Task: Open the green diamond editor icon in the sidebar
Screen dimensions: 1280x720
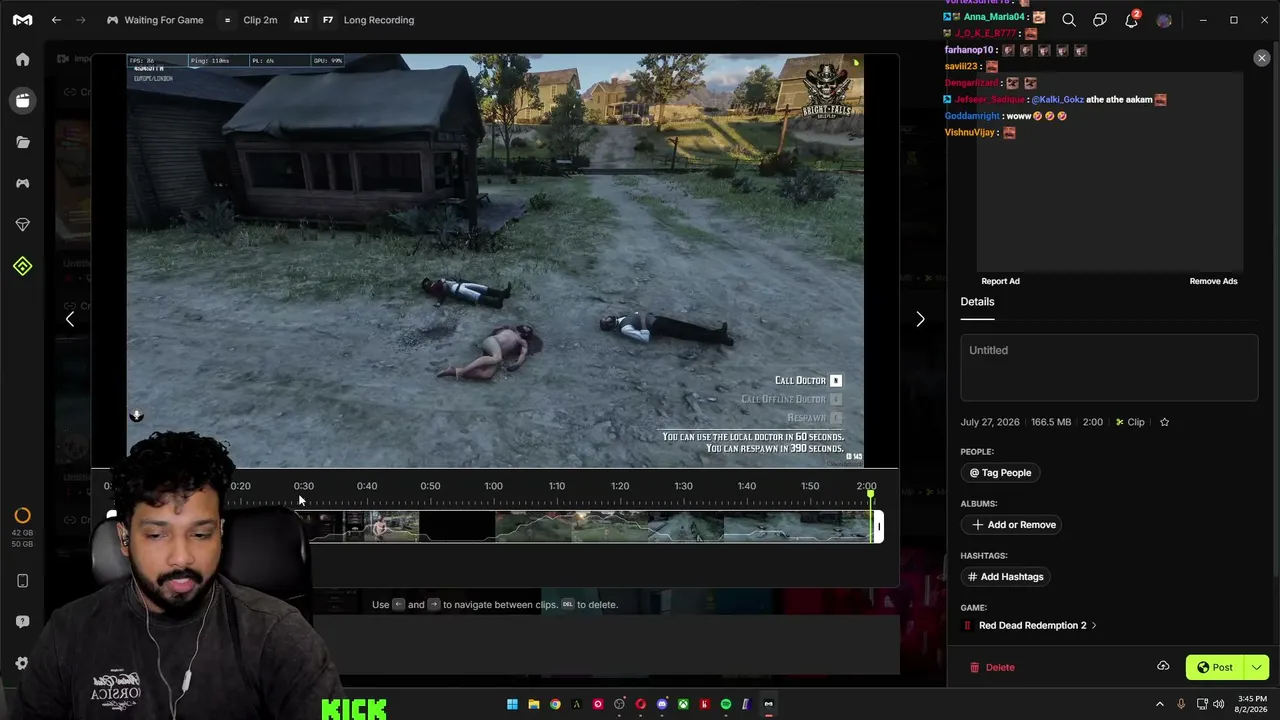Action: pos(22,266)
